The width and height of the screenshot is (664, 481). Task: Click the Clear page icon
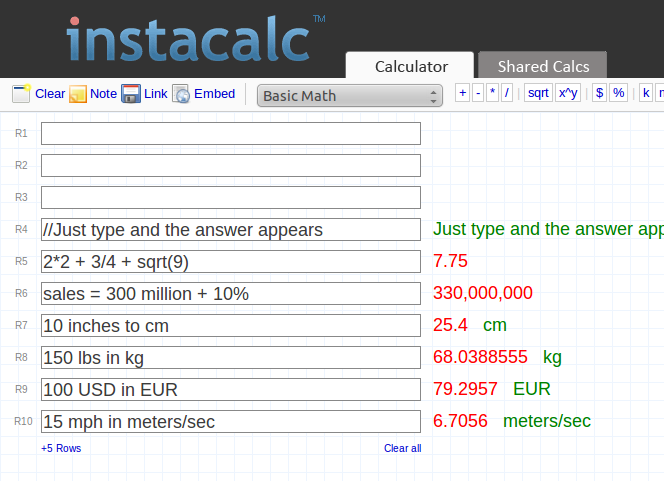pos(21,94)
